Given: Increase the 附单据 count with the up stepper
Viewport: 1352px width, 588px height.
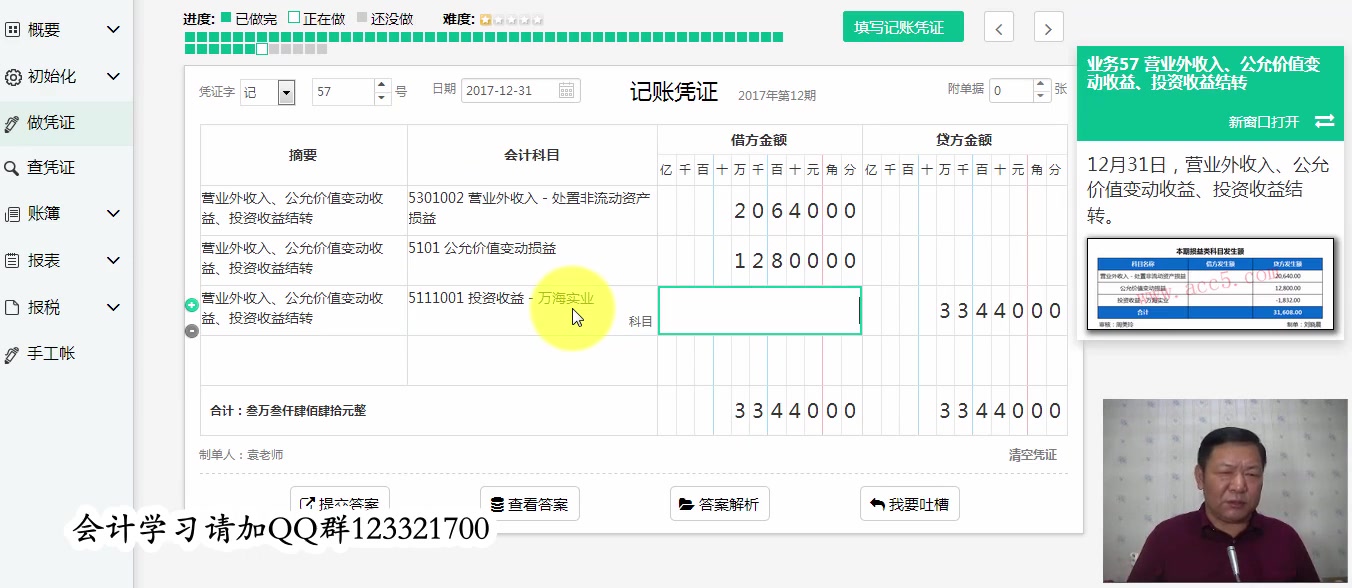Looking at the screenshot, I should (x=1041, y=83).
